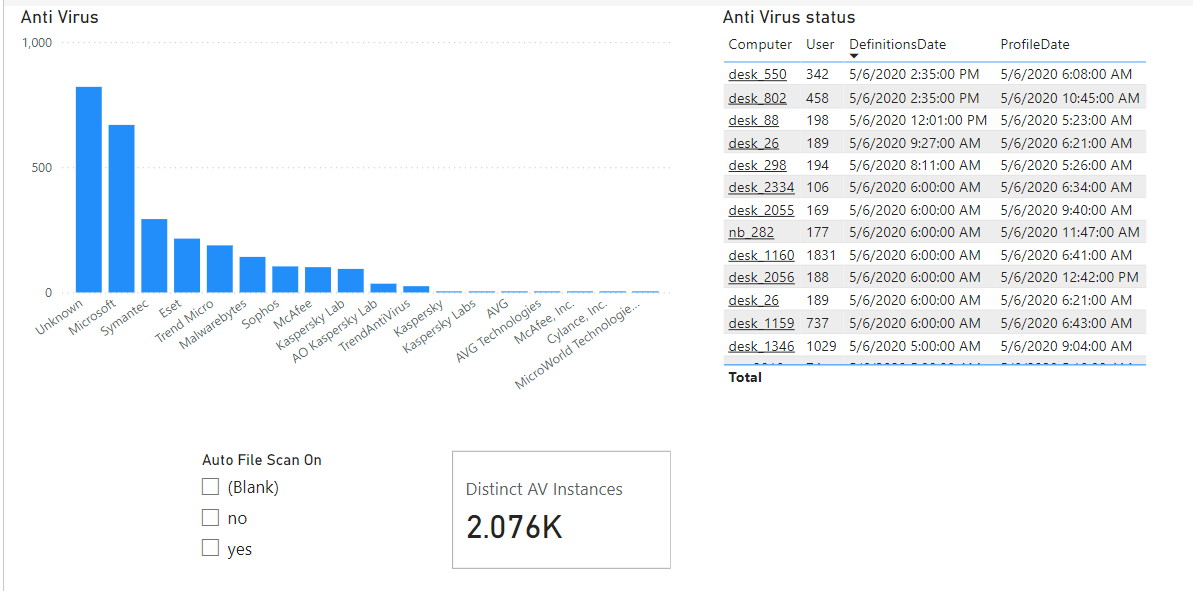Screen dimensions: 1193x591
Task: Tick the 'no' Auto File Scan checkbox
Action: (210, 518)
